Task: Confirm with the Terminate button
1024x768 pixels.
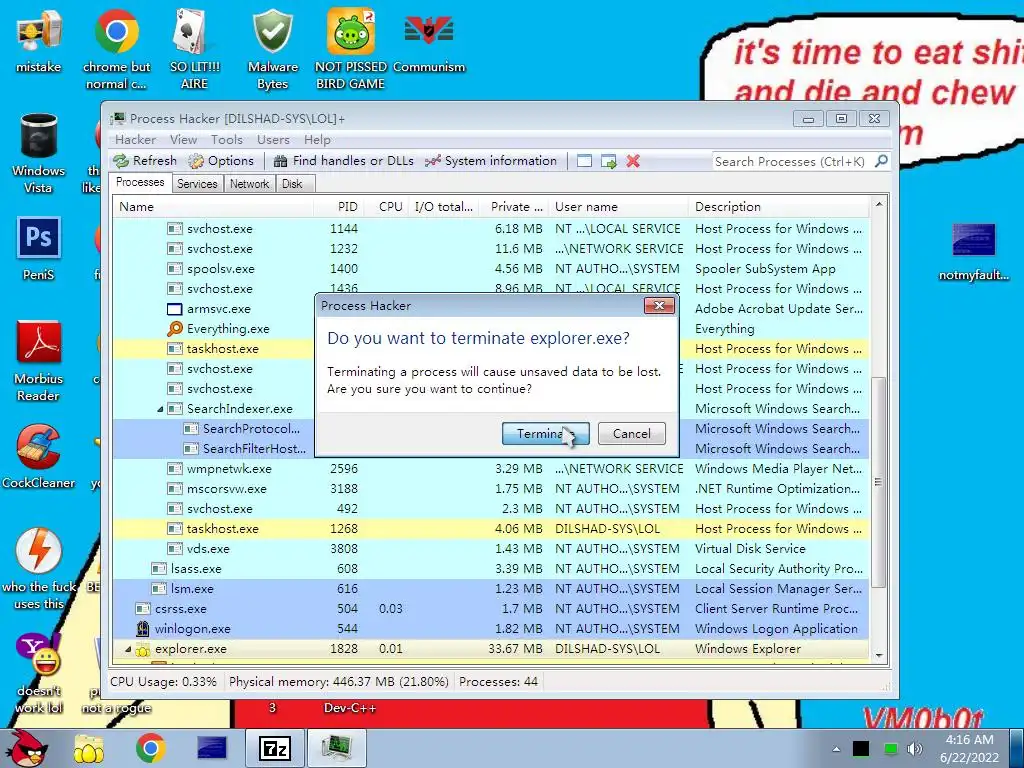Action: coord(545,434)
